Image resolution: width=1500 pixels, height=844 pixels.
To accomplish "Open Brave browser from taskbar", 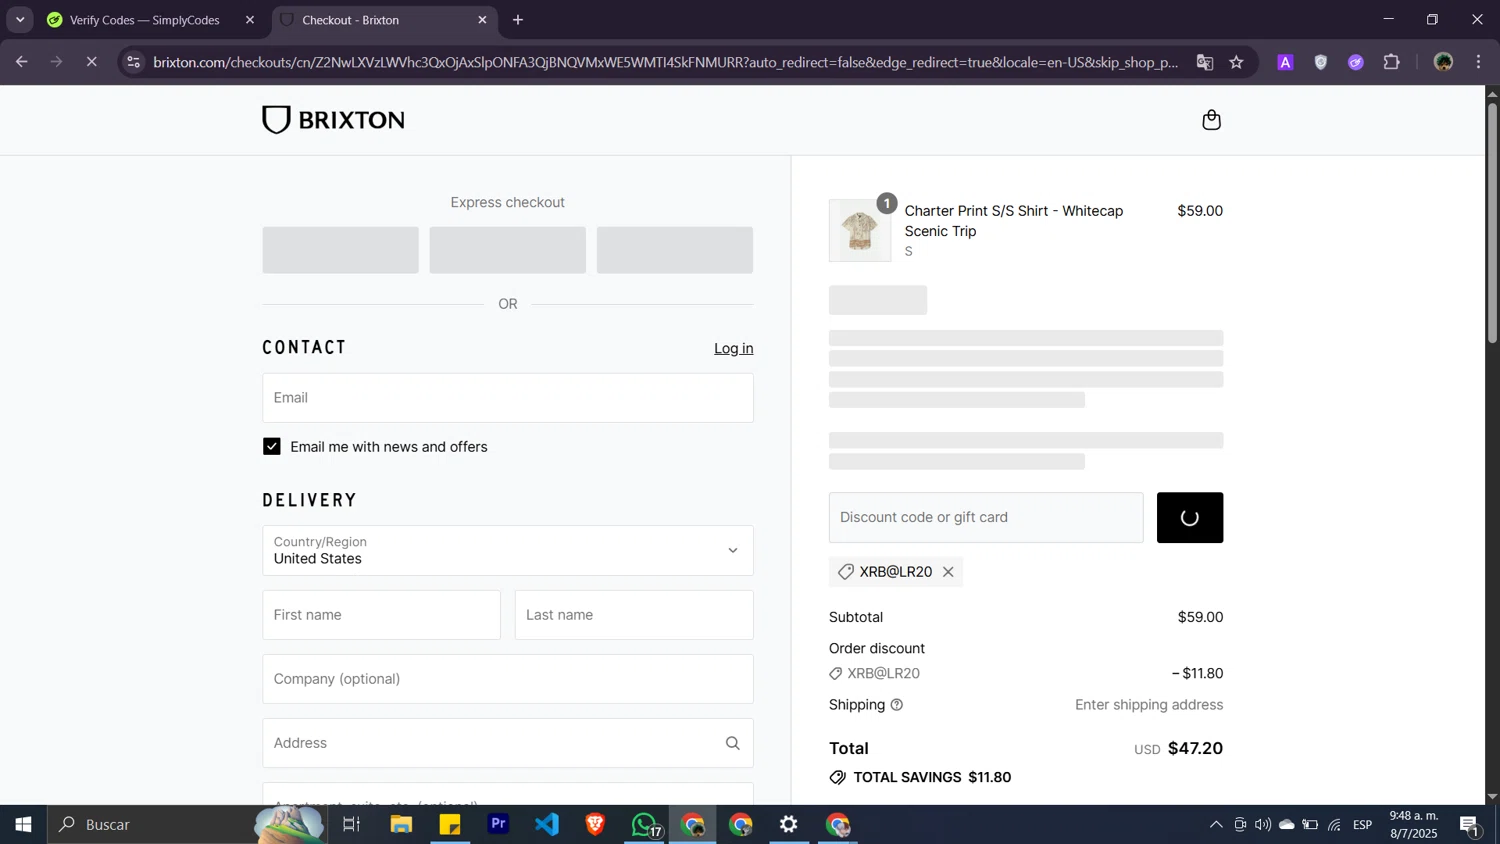I will click(x=595, y=825).
